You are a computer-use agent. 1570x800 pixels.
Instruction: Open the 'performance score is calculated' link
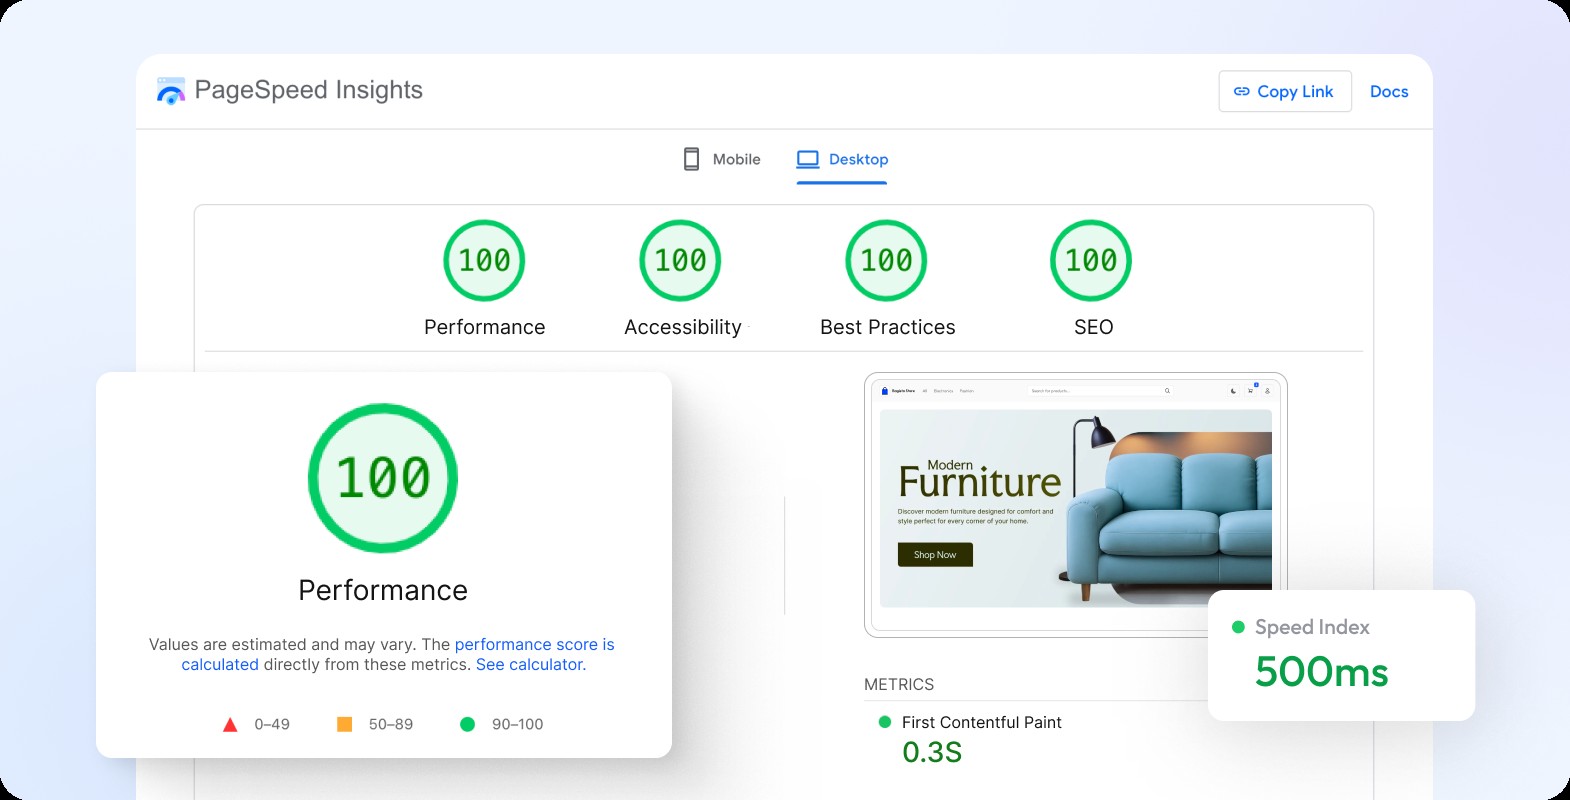click(398, 654)
